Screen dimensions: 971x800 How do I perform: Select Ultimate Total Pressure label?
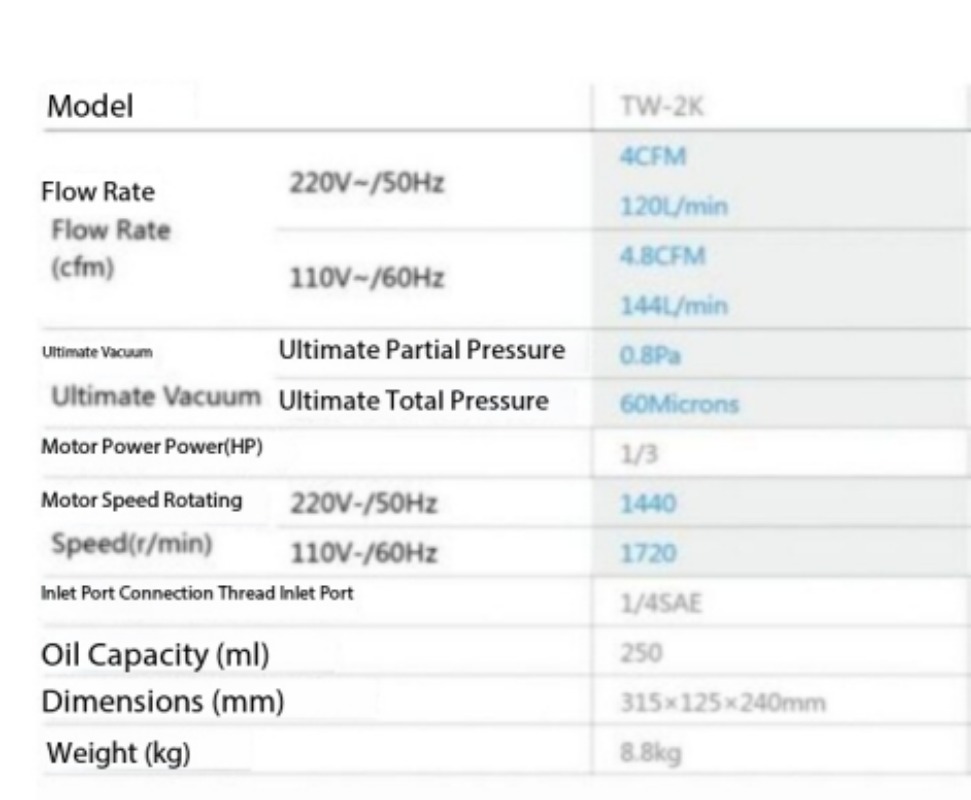coord(414,401)
